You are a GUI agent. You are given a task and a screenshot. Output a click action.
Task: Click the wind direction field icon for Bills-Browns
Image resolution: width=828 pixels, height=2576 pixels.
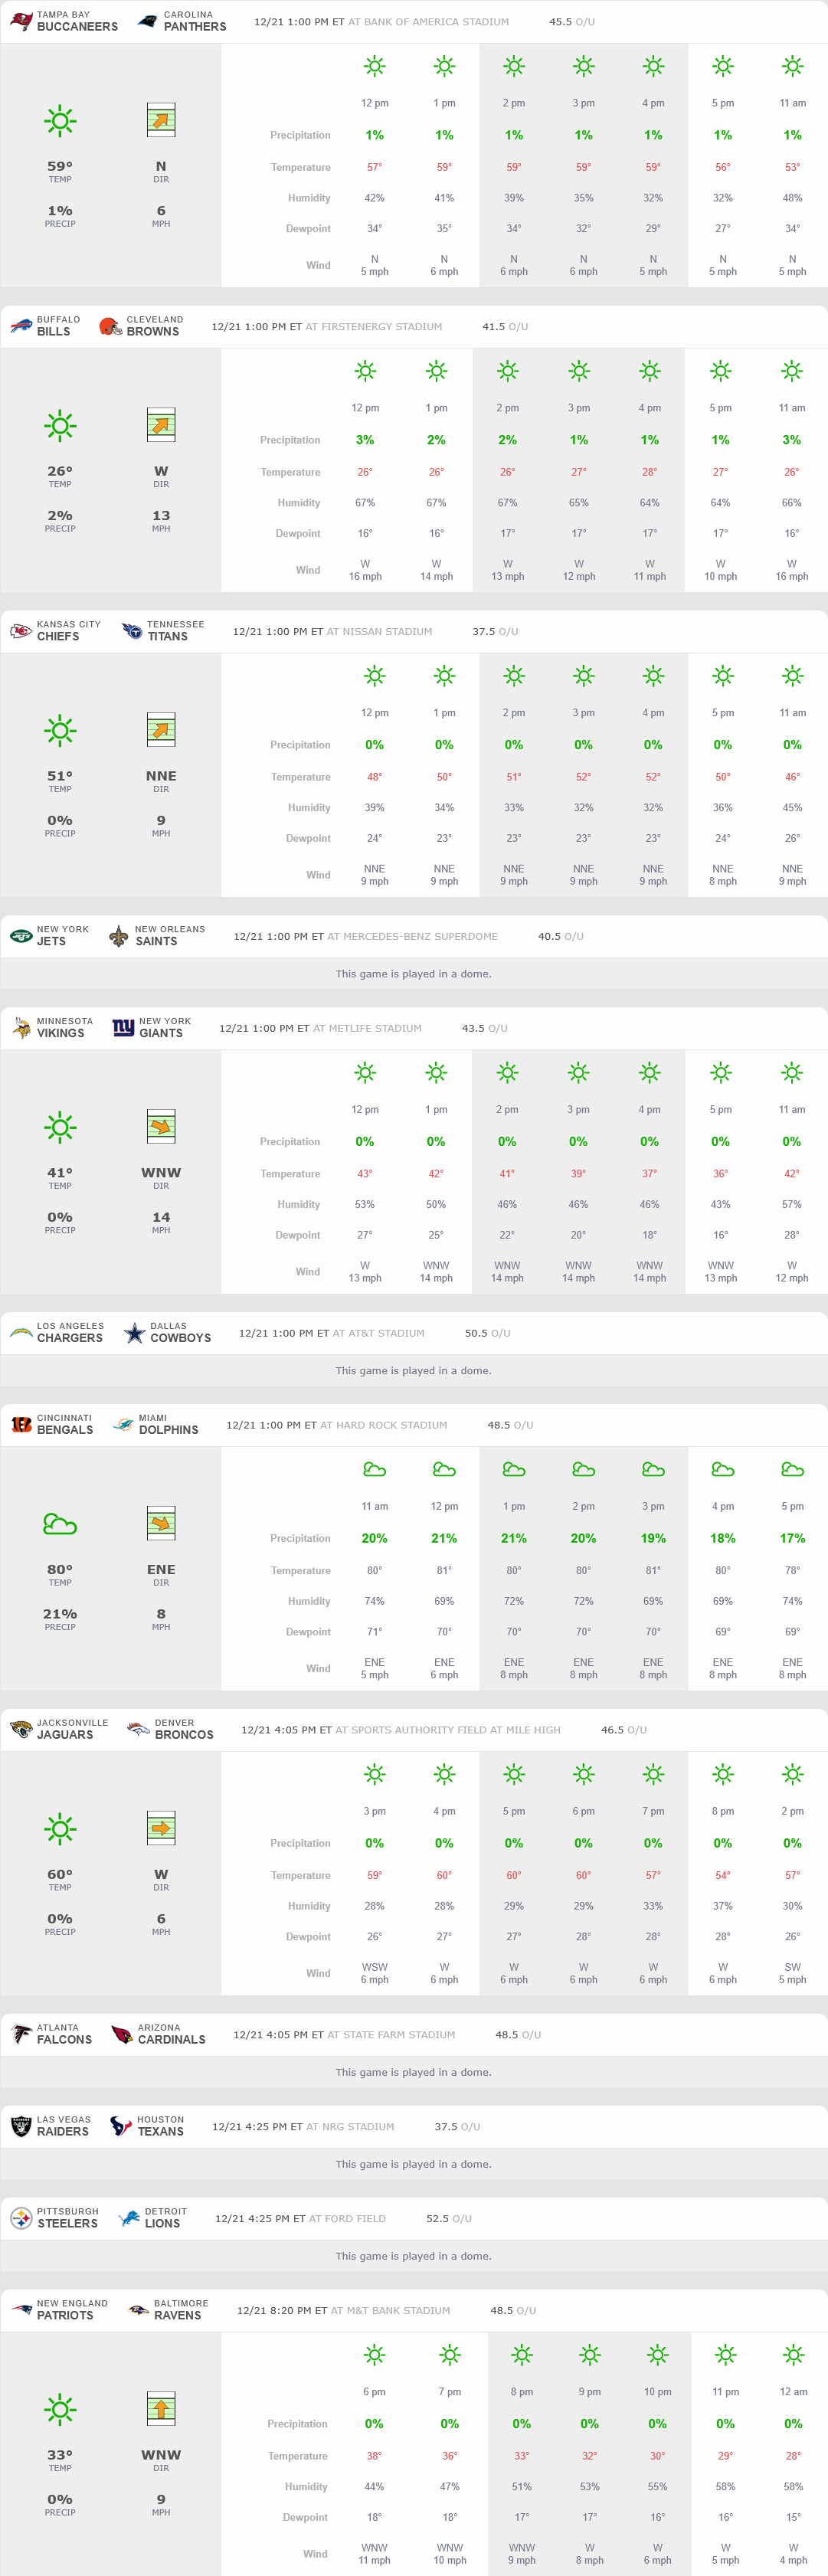[x=161, y=425]
